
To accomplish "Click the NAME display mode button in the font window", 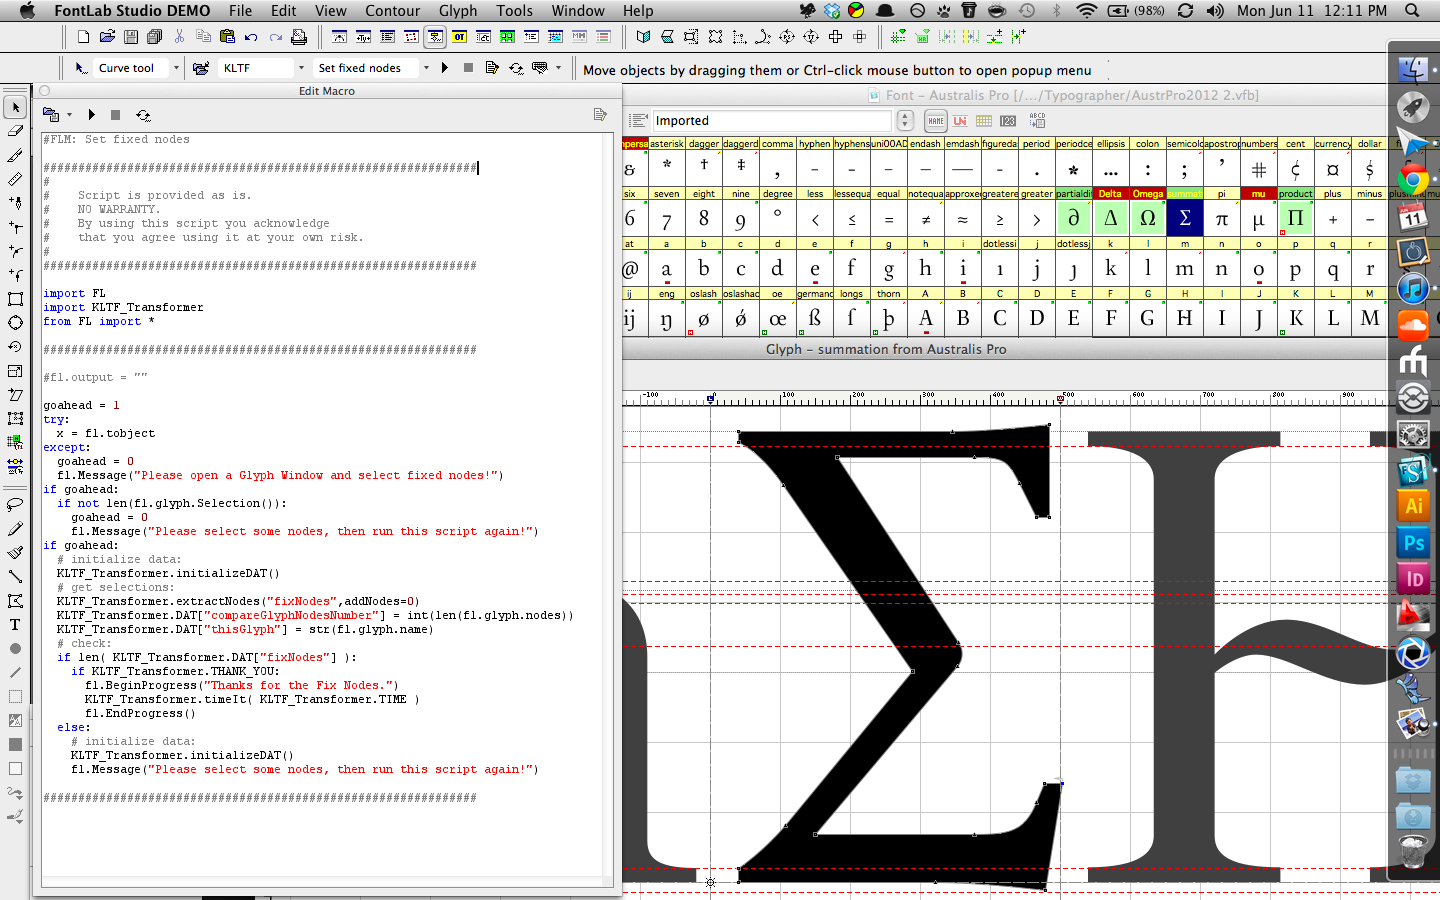I will pyautogui.click(x=936, y=120).
